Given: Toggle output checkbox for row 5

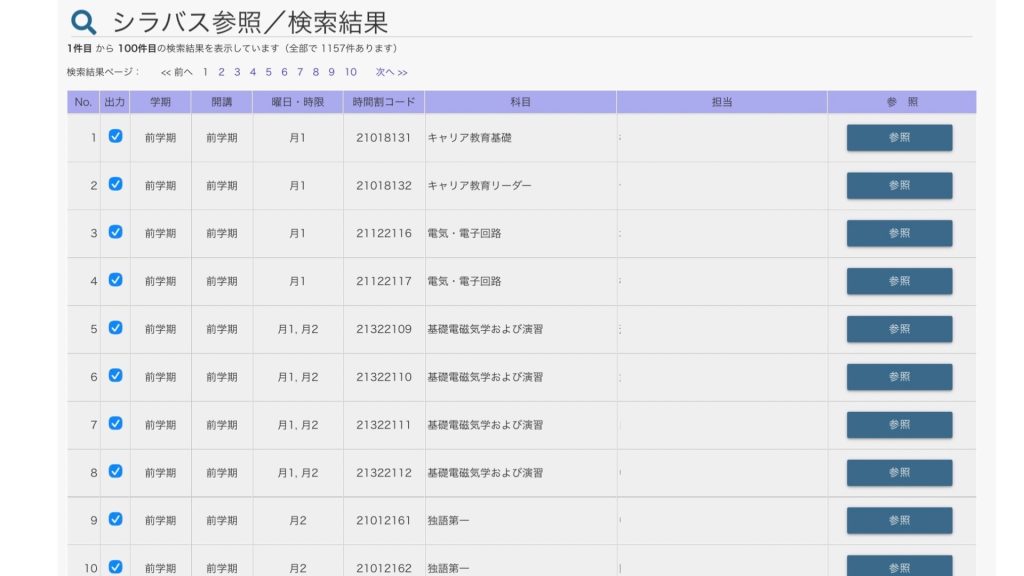Looking at the screenshot, I should click(115, 328).
